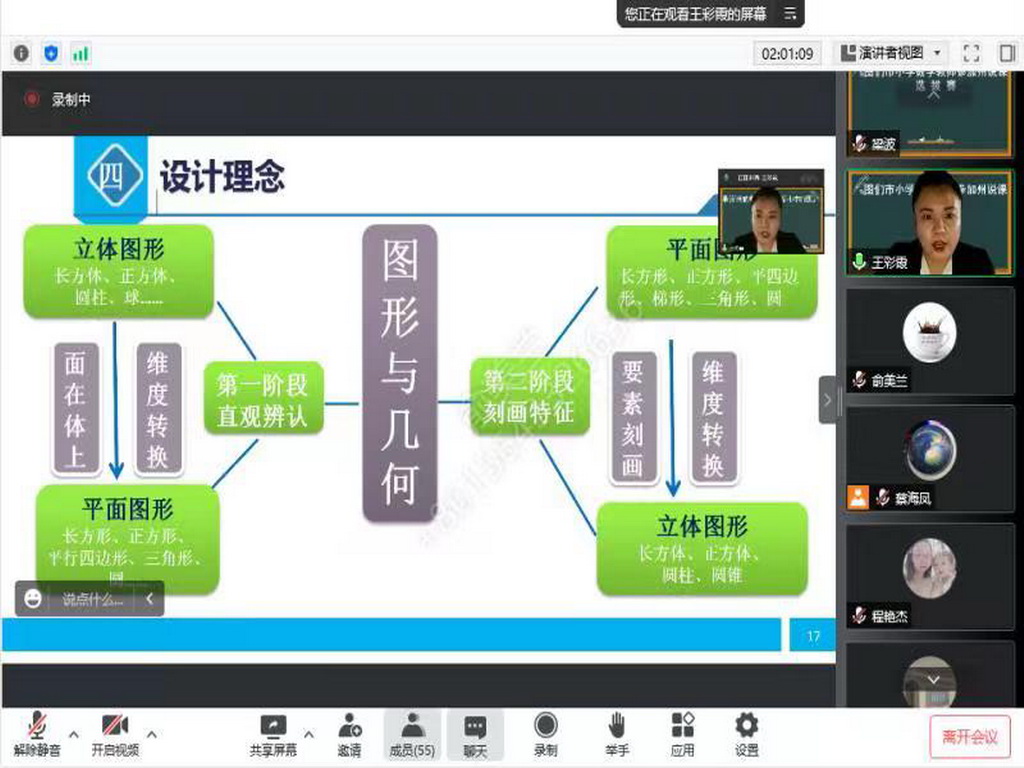Toggle recording with 录制
The width and height of the screenshot is (1024, 768).
tap(545, 735)
